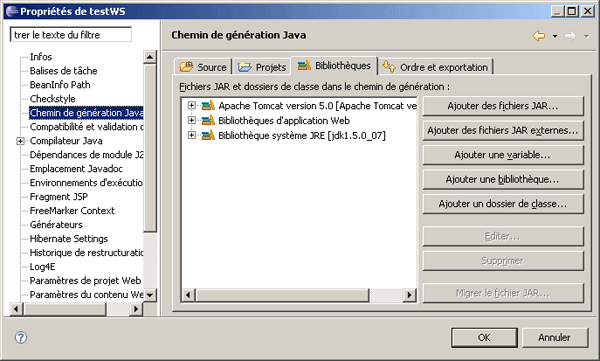Switch to the Source tab

click(x=203, y=67)
